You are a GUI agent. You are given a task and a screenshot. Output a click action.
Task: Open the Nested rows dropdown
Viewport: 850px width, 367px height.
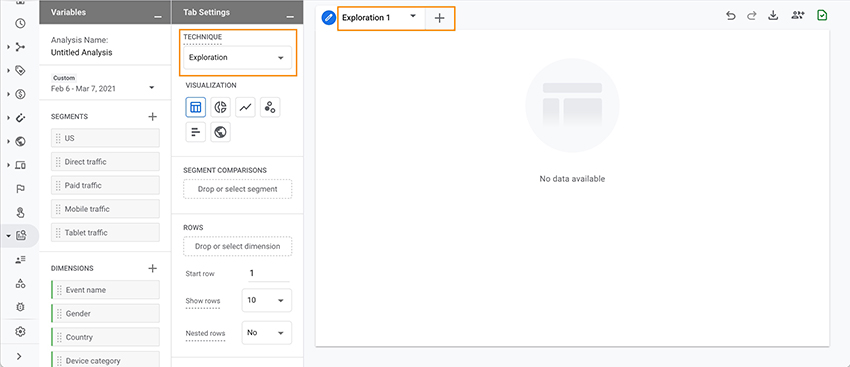[267, 333]
